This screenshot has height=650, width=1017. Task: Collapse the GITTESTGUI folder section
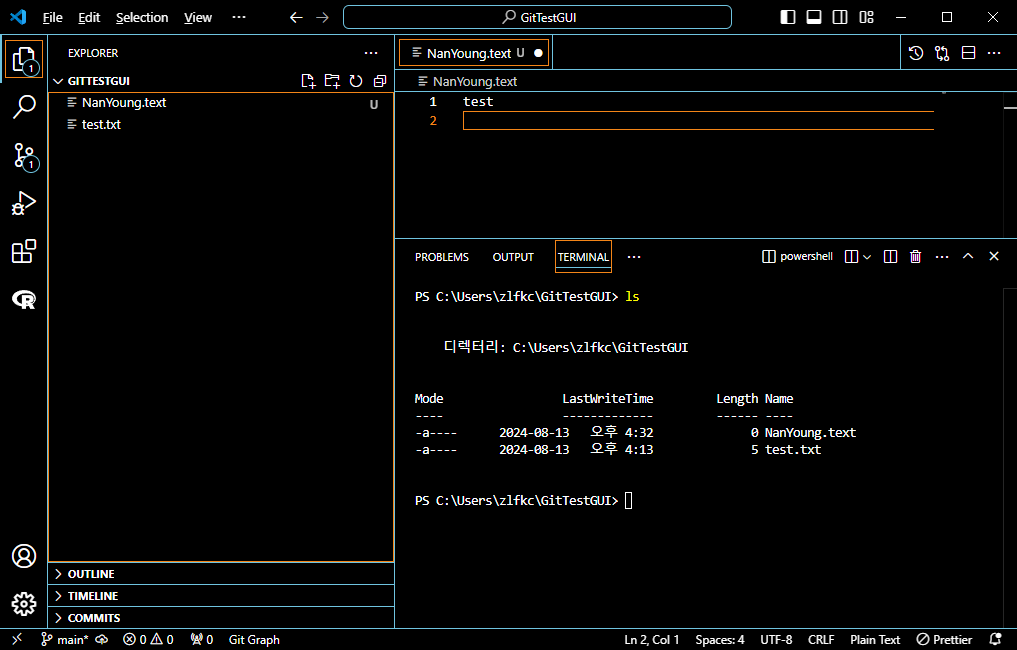click(99, 81)
